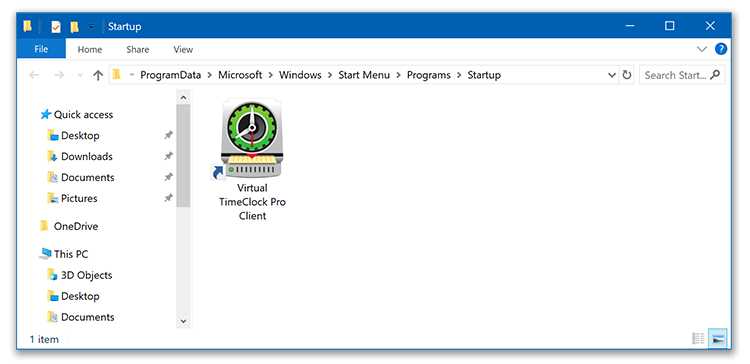Open the recent locations dropdown
Viewport: 750px width, 364px height.
(80, 76)
